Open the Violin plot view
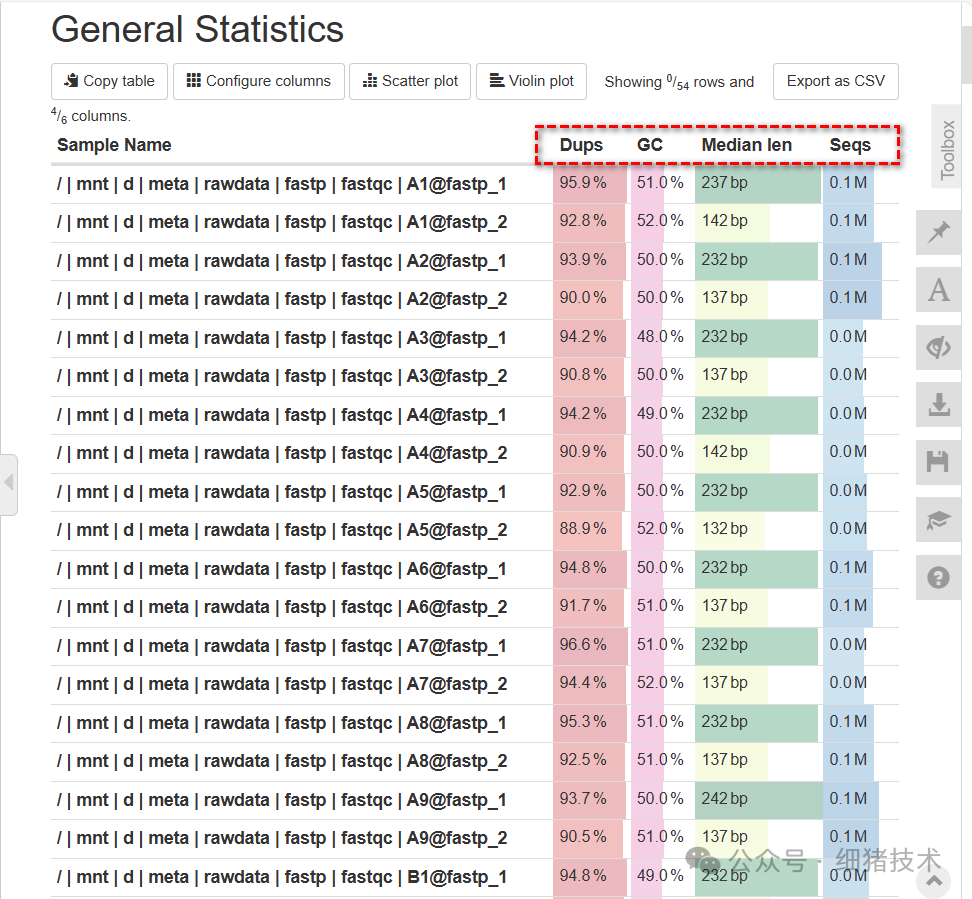 point(532,82)
